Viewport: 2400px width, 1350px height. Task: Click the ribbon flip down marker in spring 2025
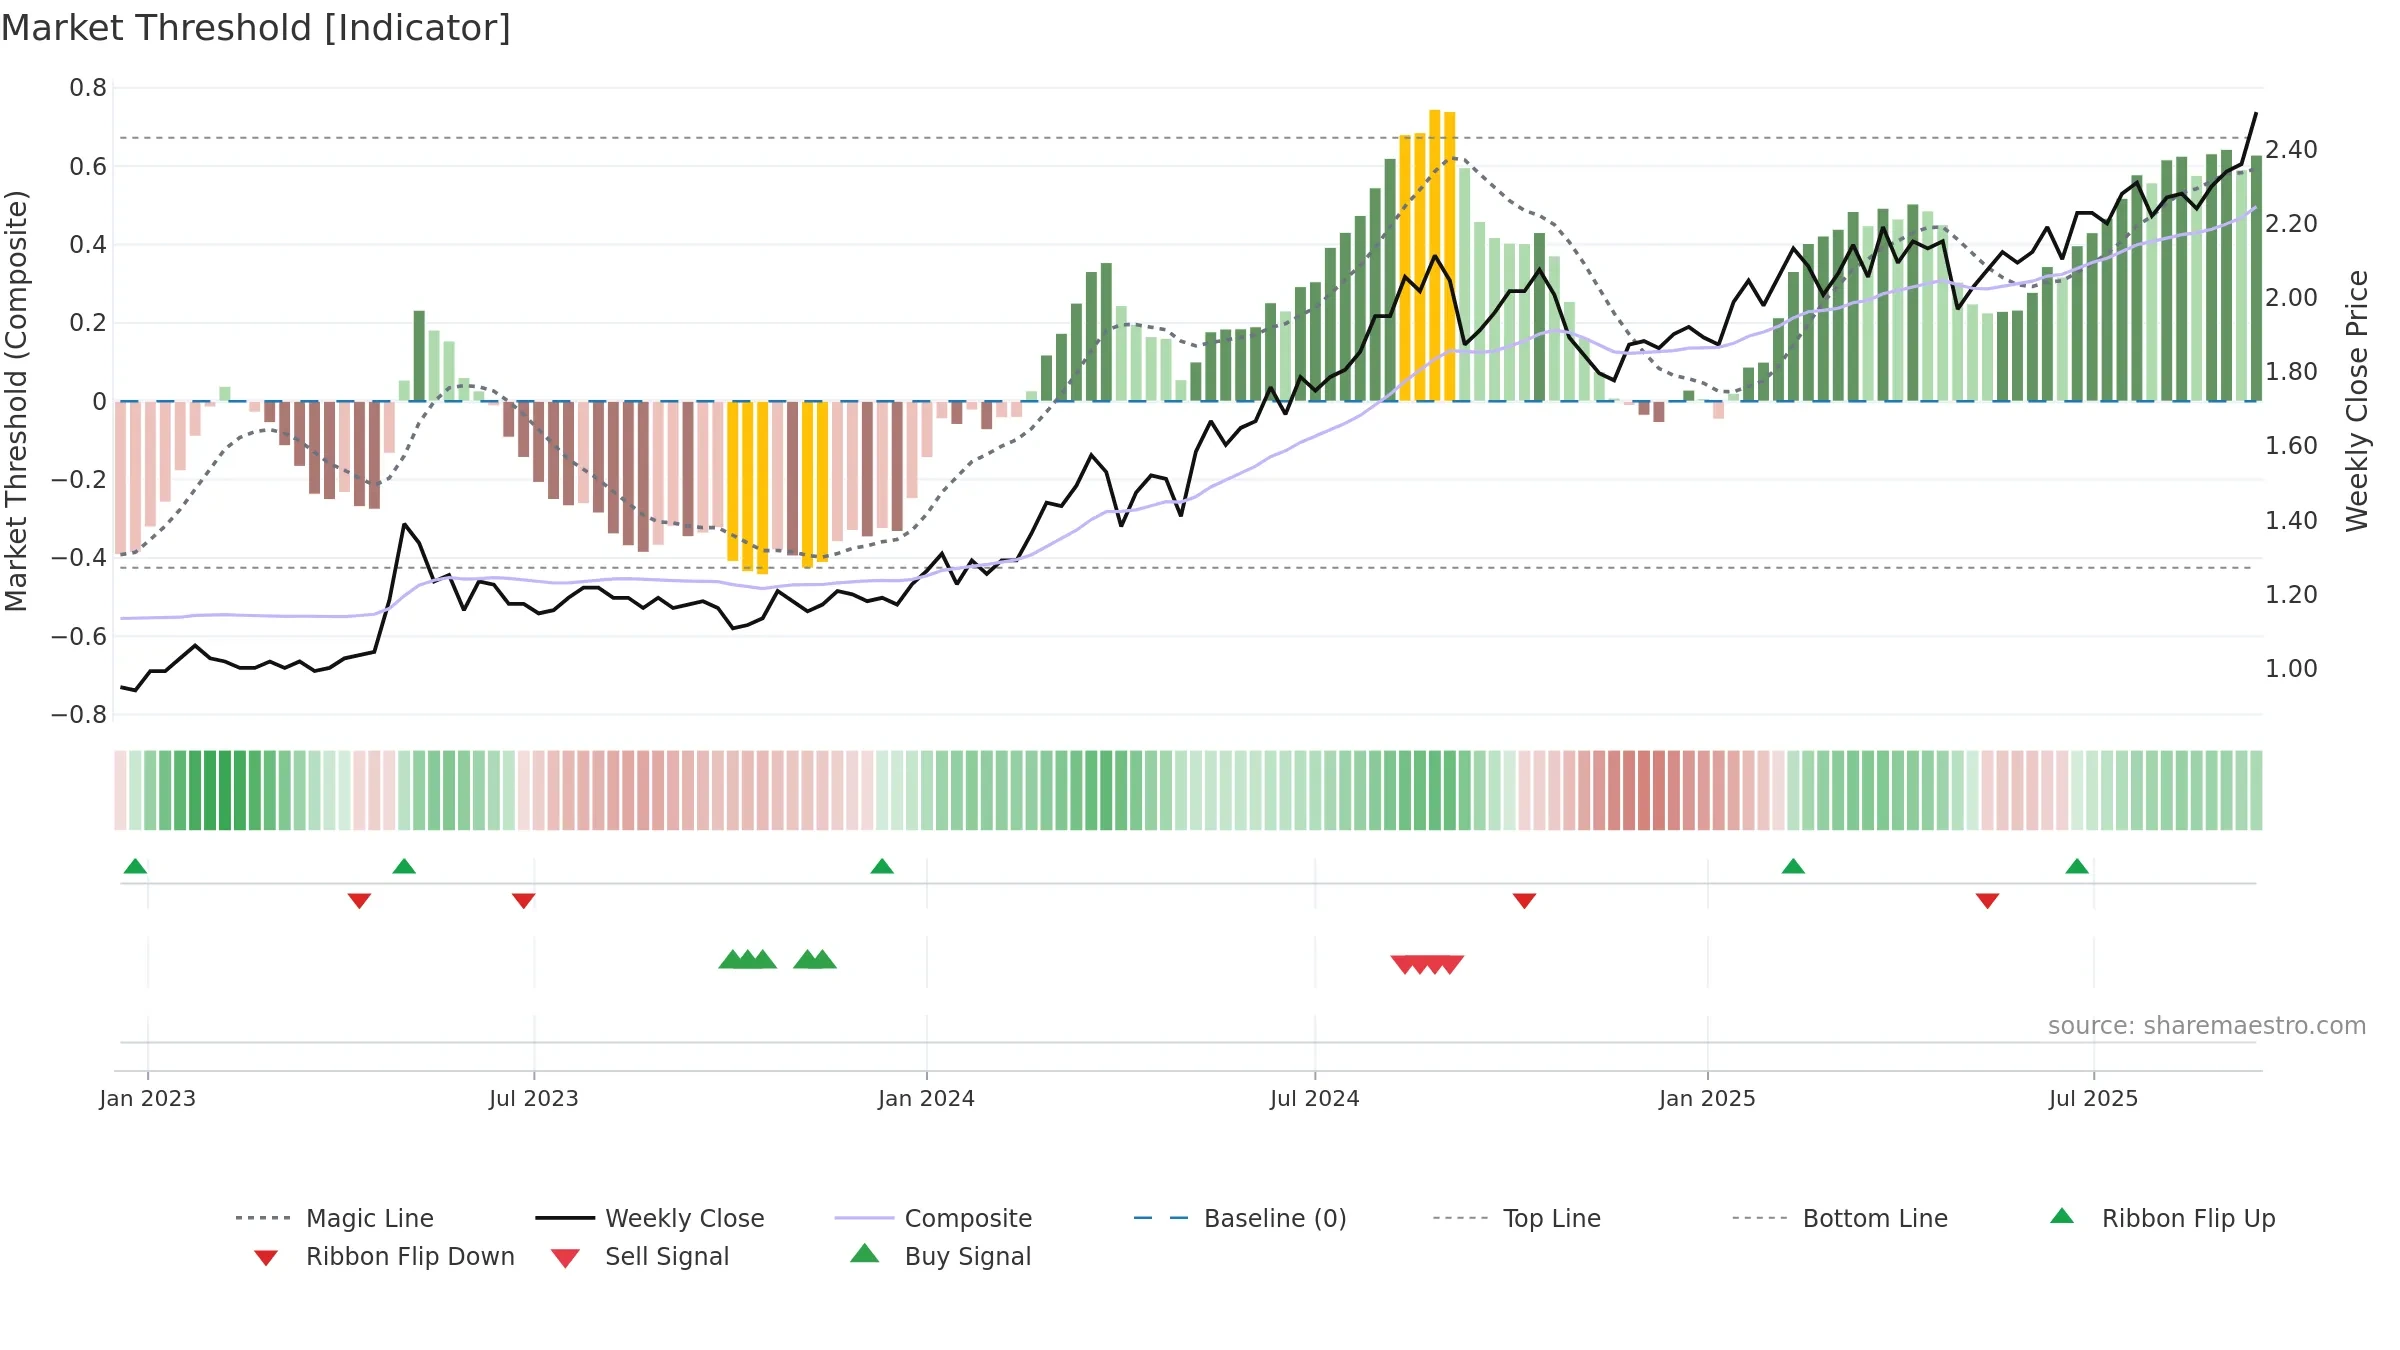1987,901
